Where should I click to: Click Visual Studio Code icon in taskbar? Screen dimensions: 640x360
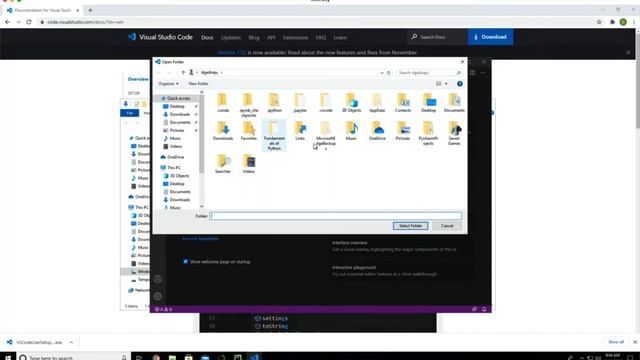(x=254, y=357)
